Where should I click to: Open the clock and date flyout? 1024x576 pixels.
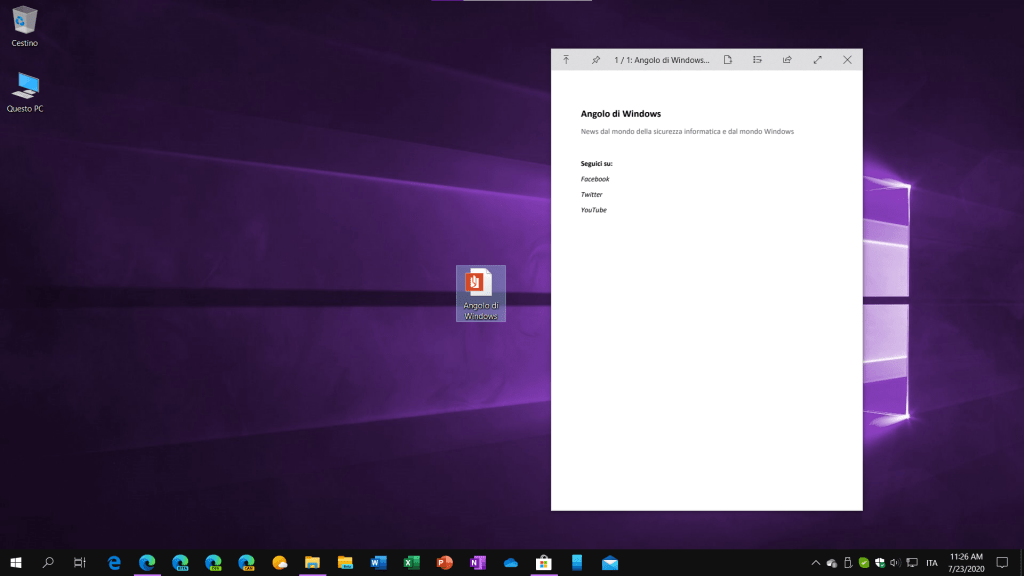coord(968,562)
